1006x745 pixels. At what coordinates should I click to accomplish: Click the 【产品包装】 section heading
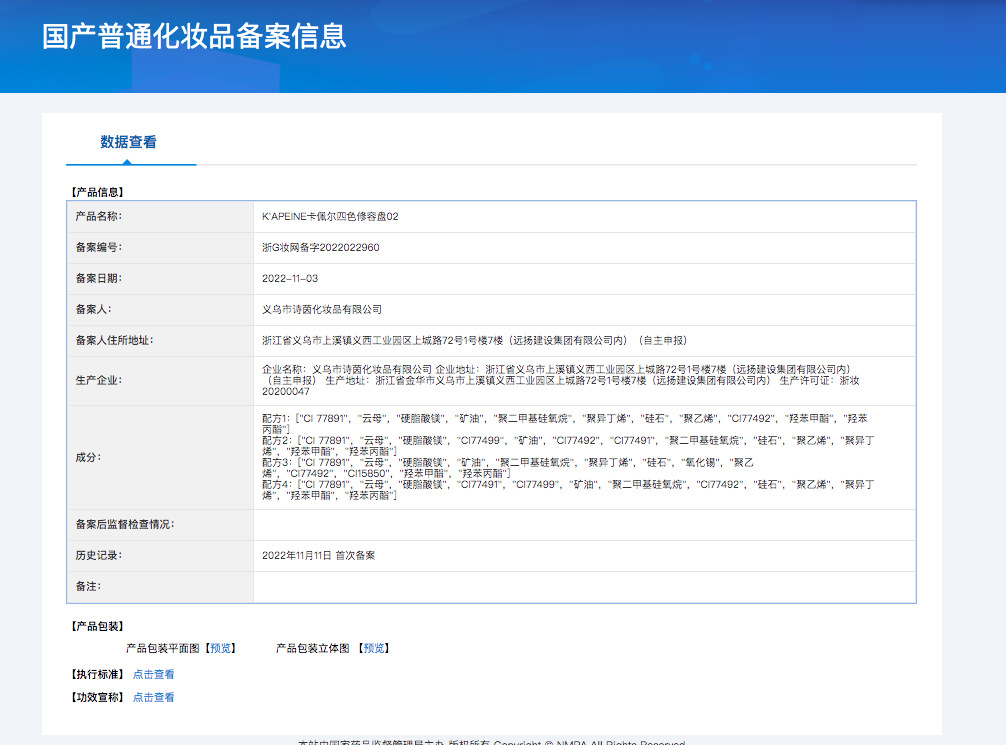click(97, 626)
